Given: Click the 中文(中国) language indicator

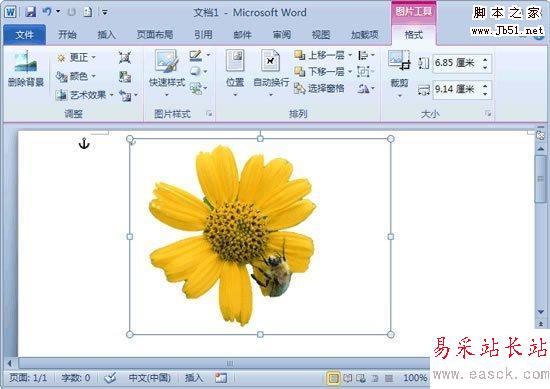Looking at the screenshot, I should (x=149, y=378).
